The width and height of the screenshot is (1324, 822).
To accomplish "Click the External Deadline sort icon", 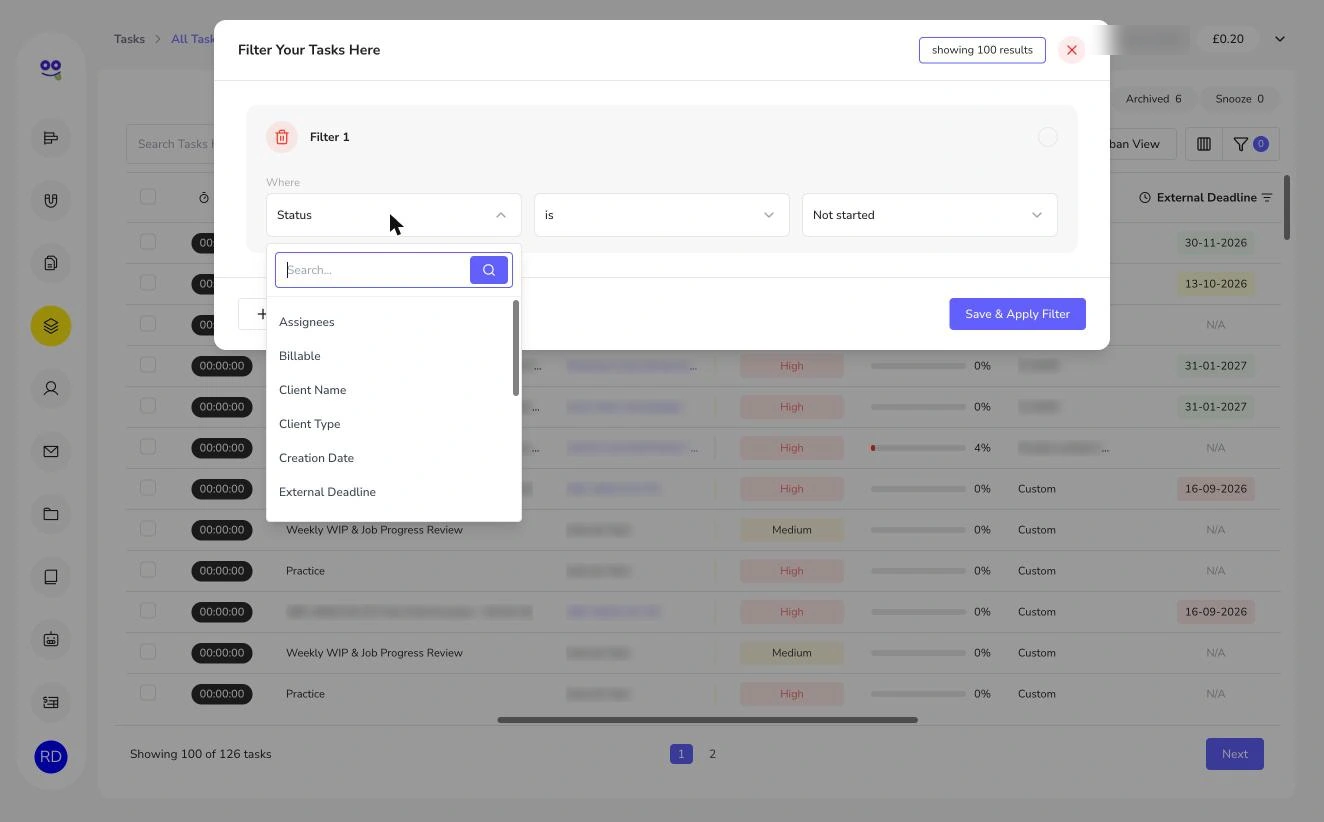I will tap(1267, 198).
